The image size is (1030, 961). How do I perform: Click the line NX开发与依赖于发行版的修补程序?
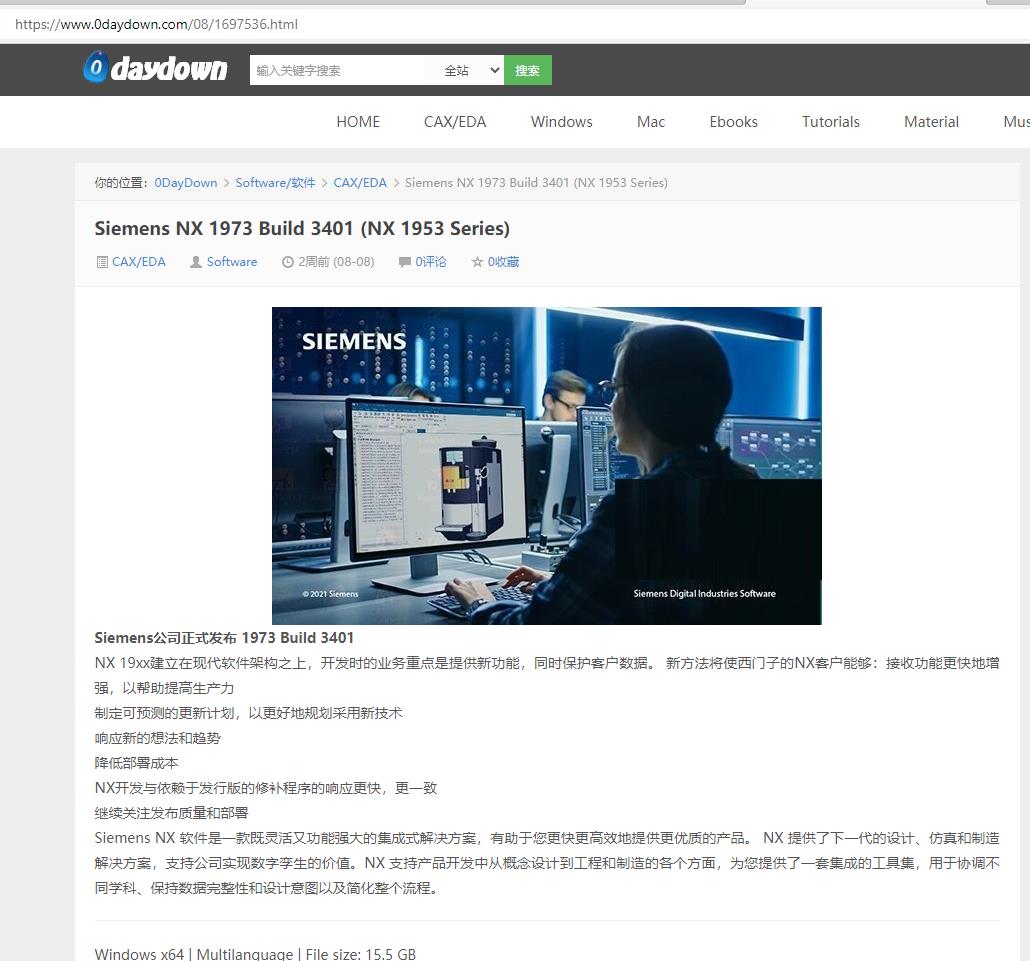tap(265, 788)
